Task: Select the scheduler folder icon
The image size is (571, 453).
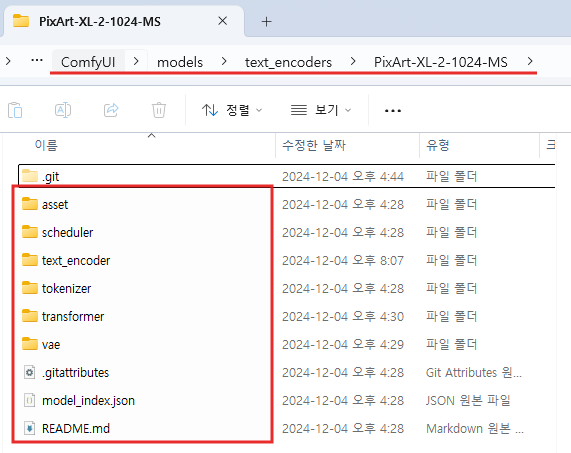Action: pos(29,232)
